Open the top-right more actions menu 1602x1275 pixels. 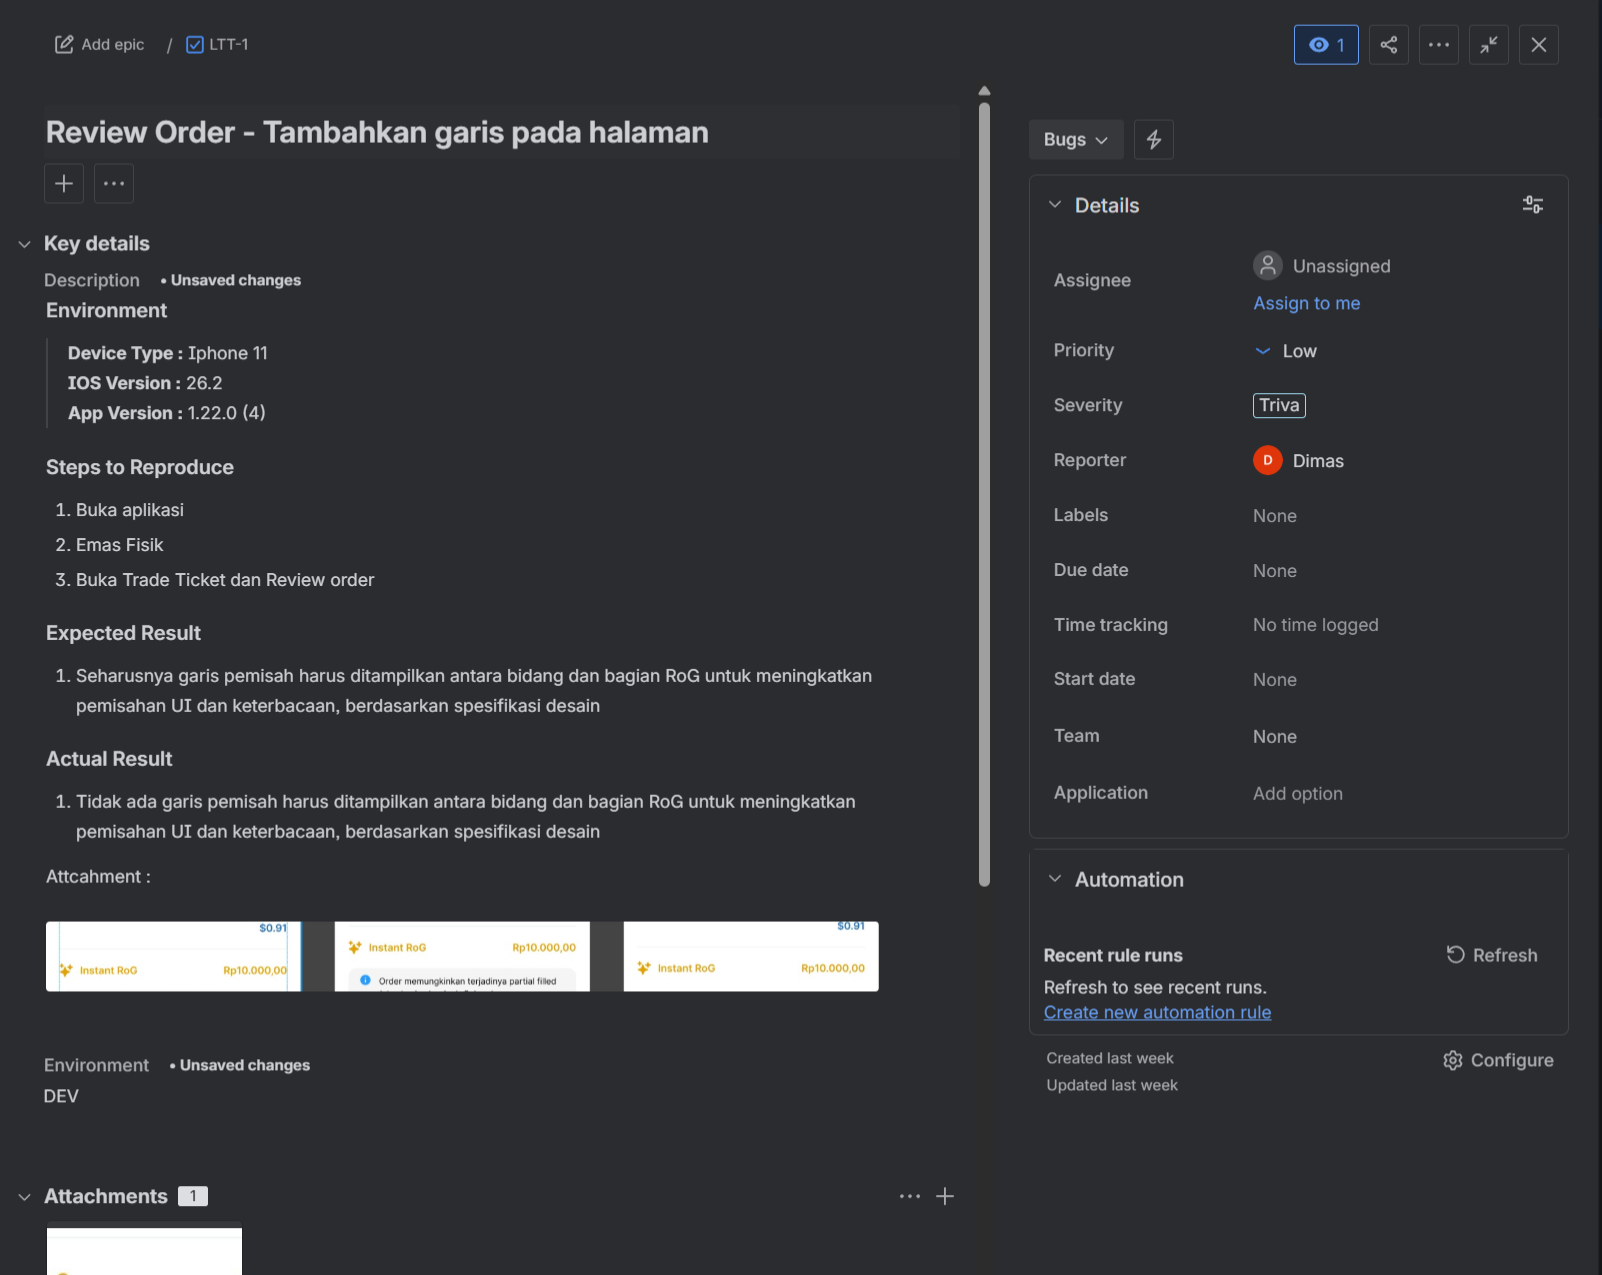click(1439, 44)
